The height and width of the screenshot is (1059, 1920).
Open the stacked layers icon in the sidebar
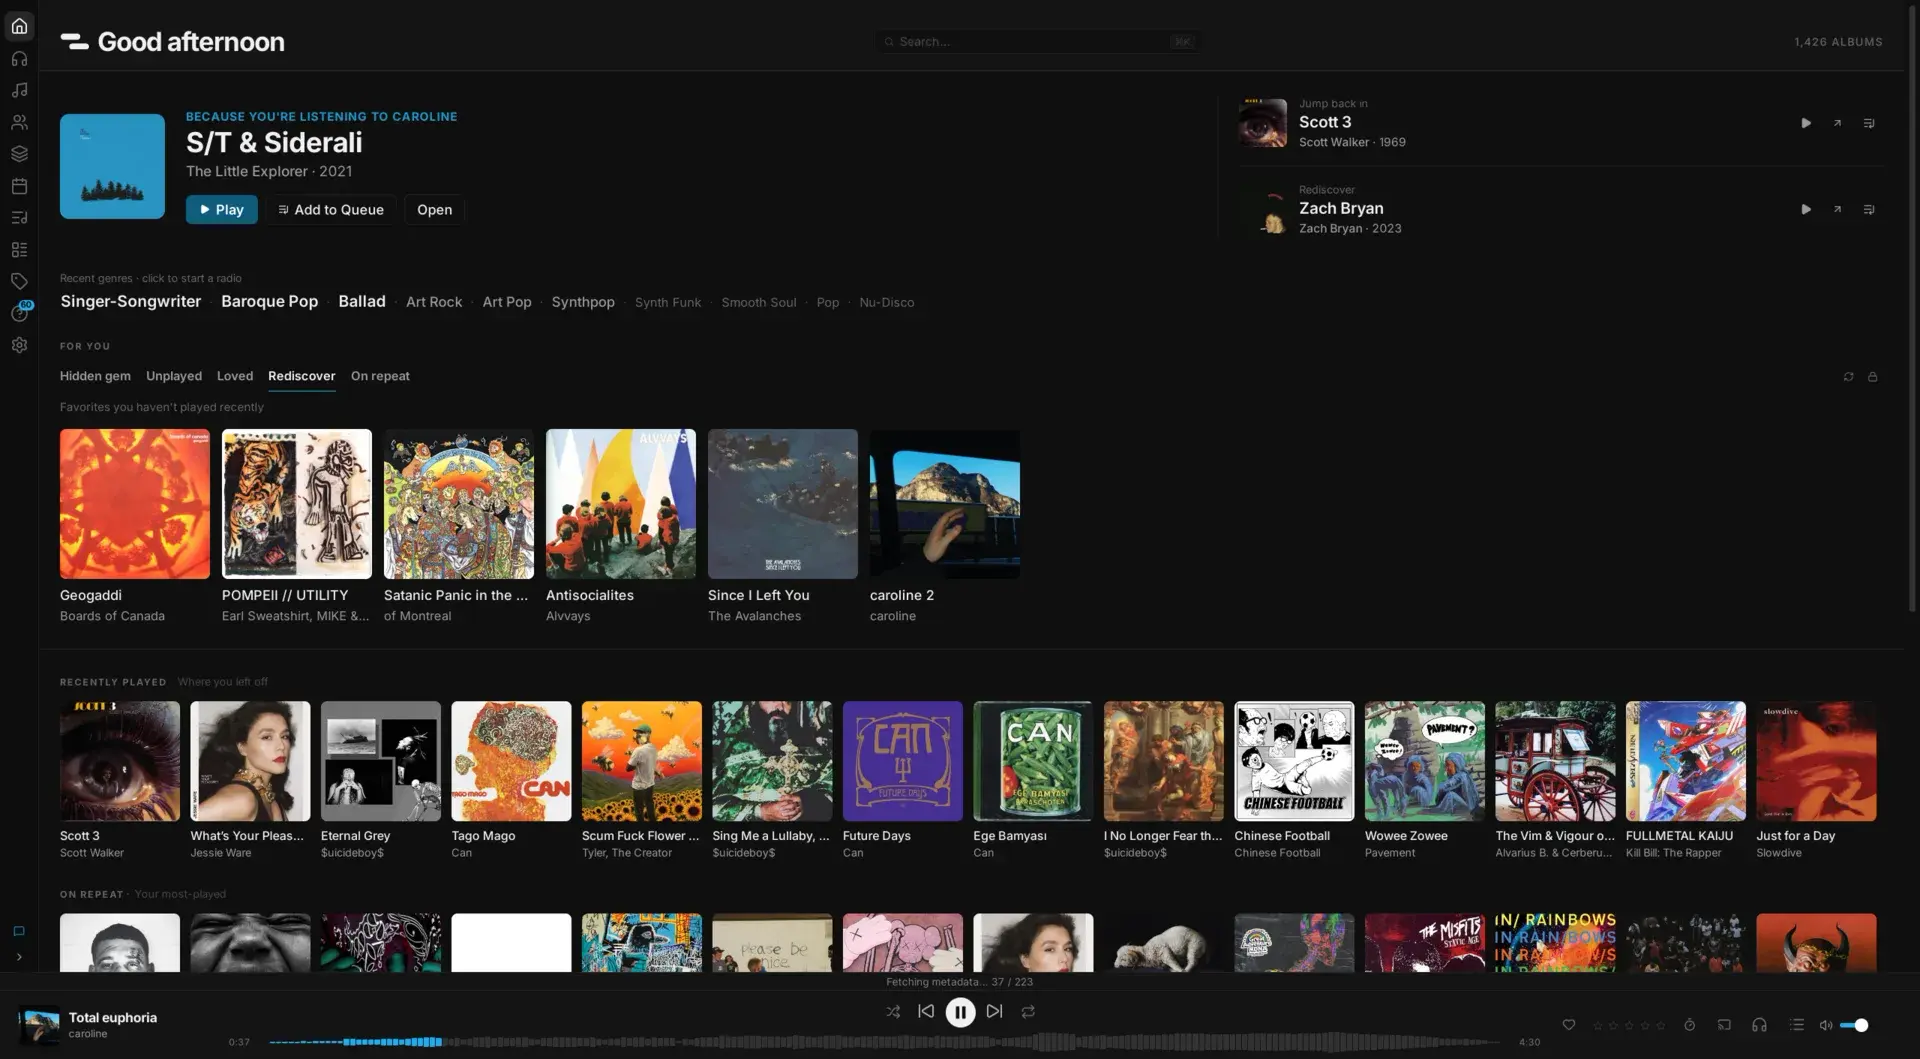pyautogui.click(x=19, y=154)
